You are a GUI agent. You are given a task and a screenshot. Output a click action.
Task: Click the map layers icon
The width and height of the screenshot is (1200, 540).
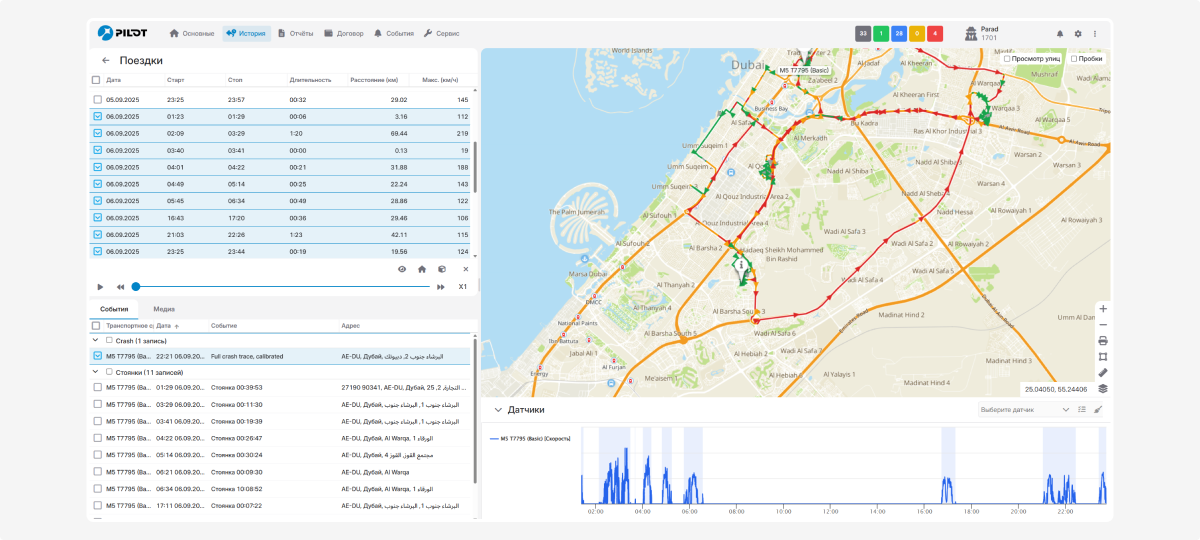coord(1102,388)
